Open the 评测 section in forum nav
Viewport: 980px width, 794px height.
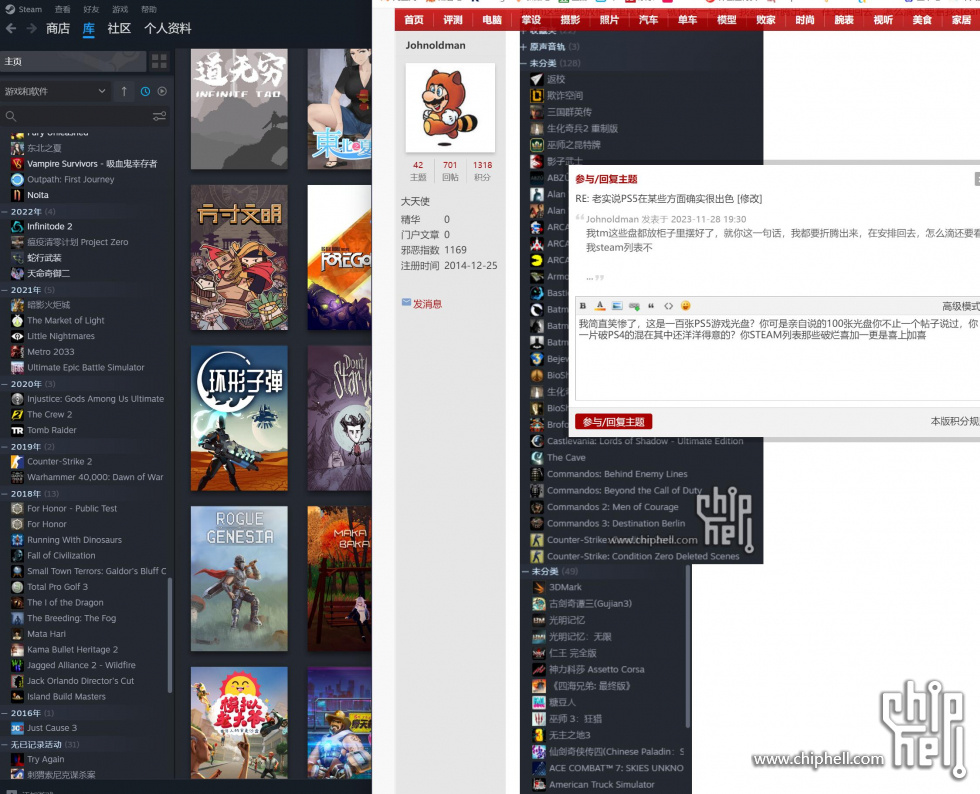tap(453, 20)
